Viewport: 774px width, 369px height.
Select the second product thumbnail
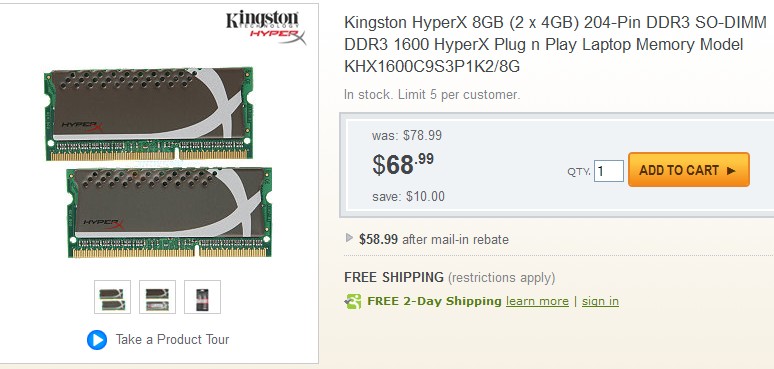pos(157,297)
